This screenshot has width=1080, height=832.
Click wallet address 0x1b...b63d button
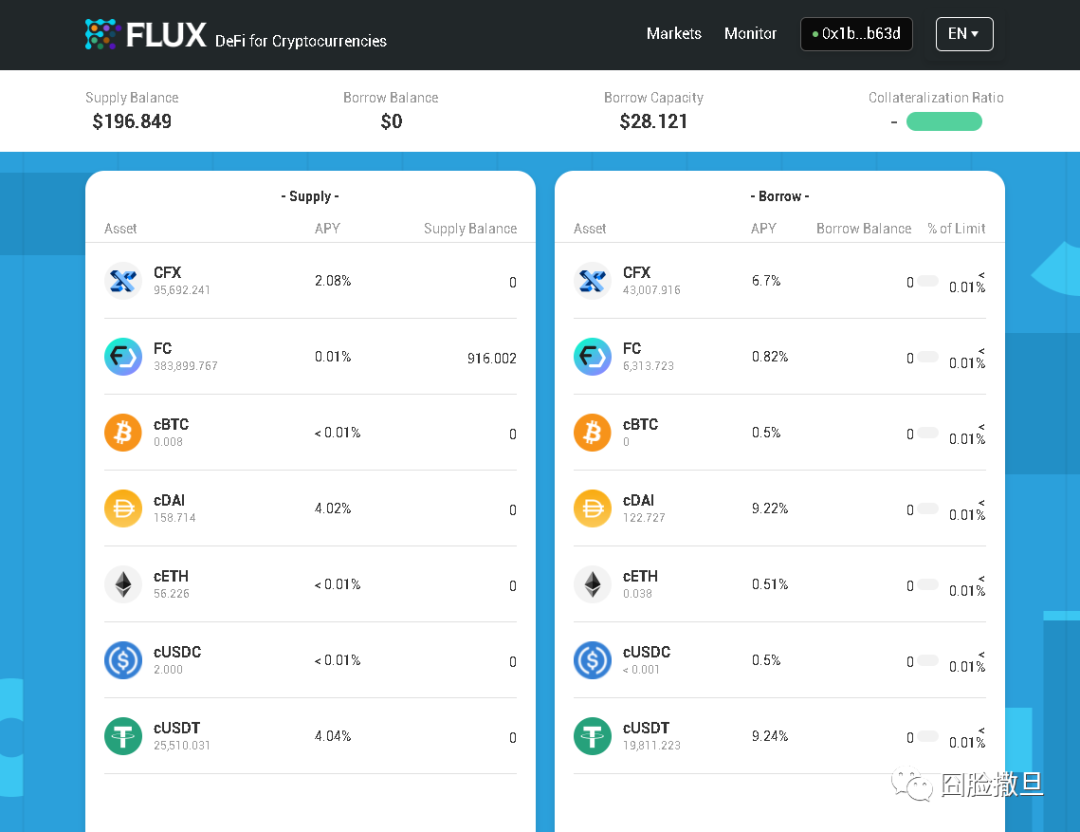856,34
